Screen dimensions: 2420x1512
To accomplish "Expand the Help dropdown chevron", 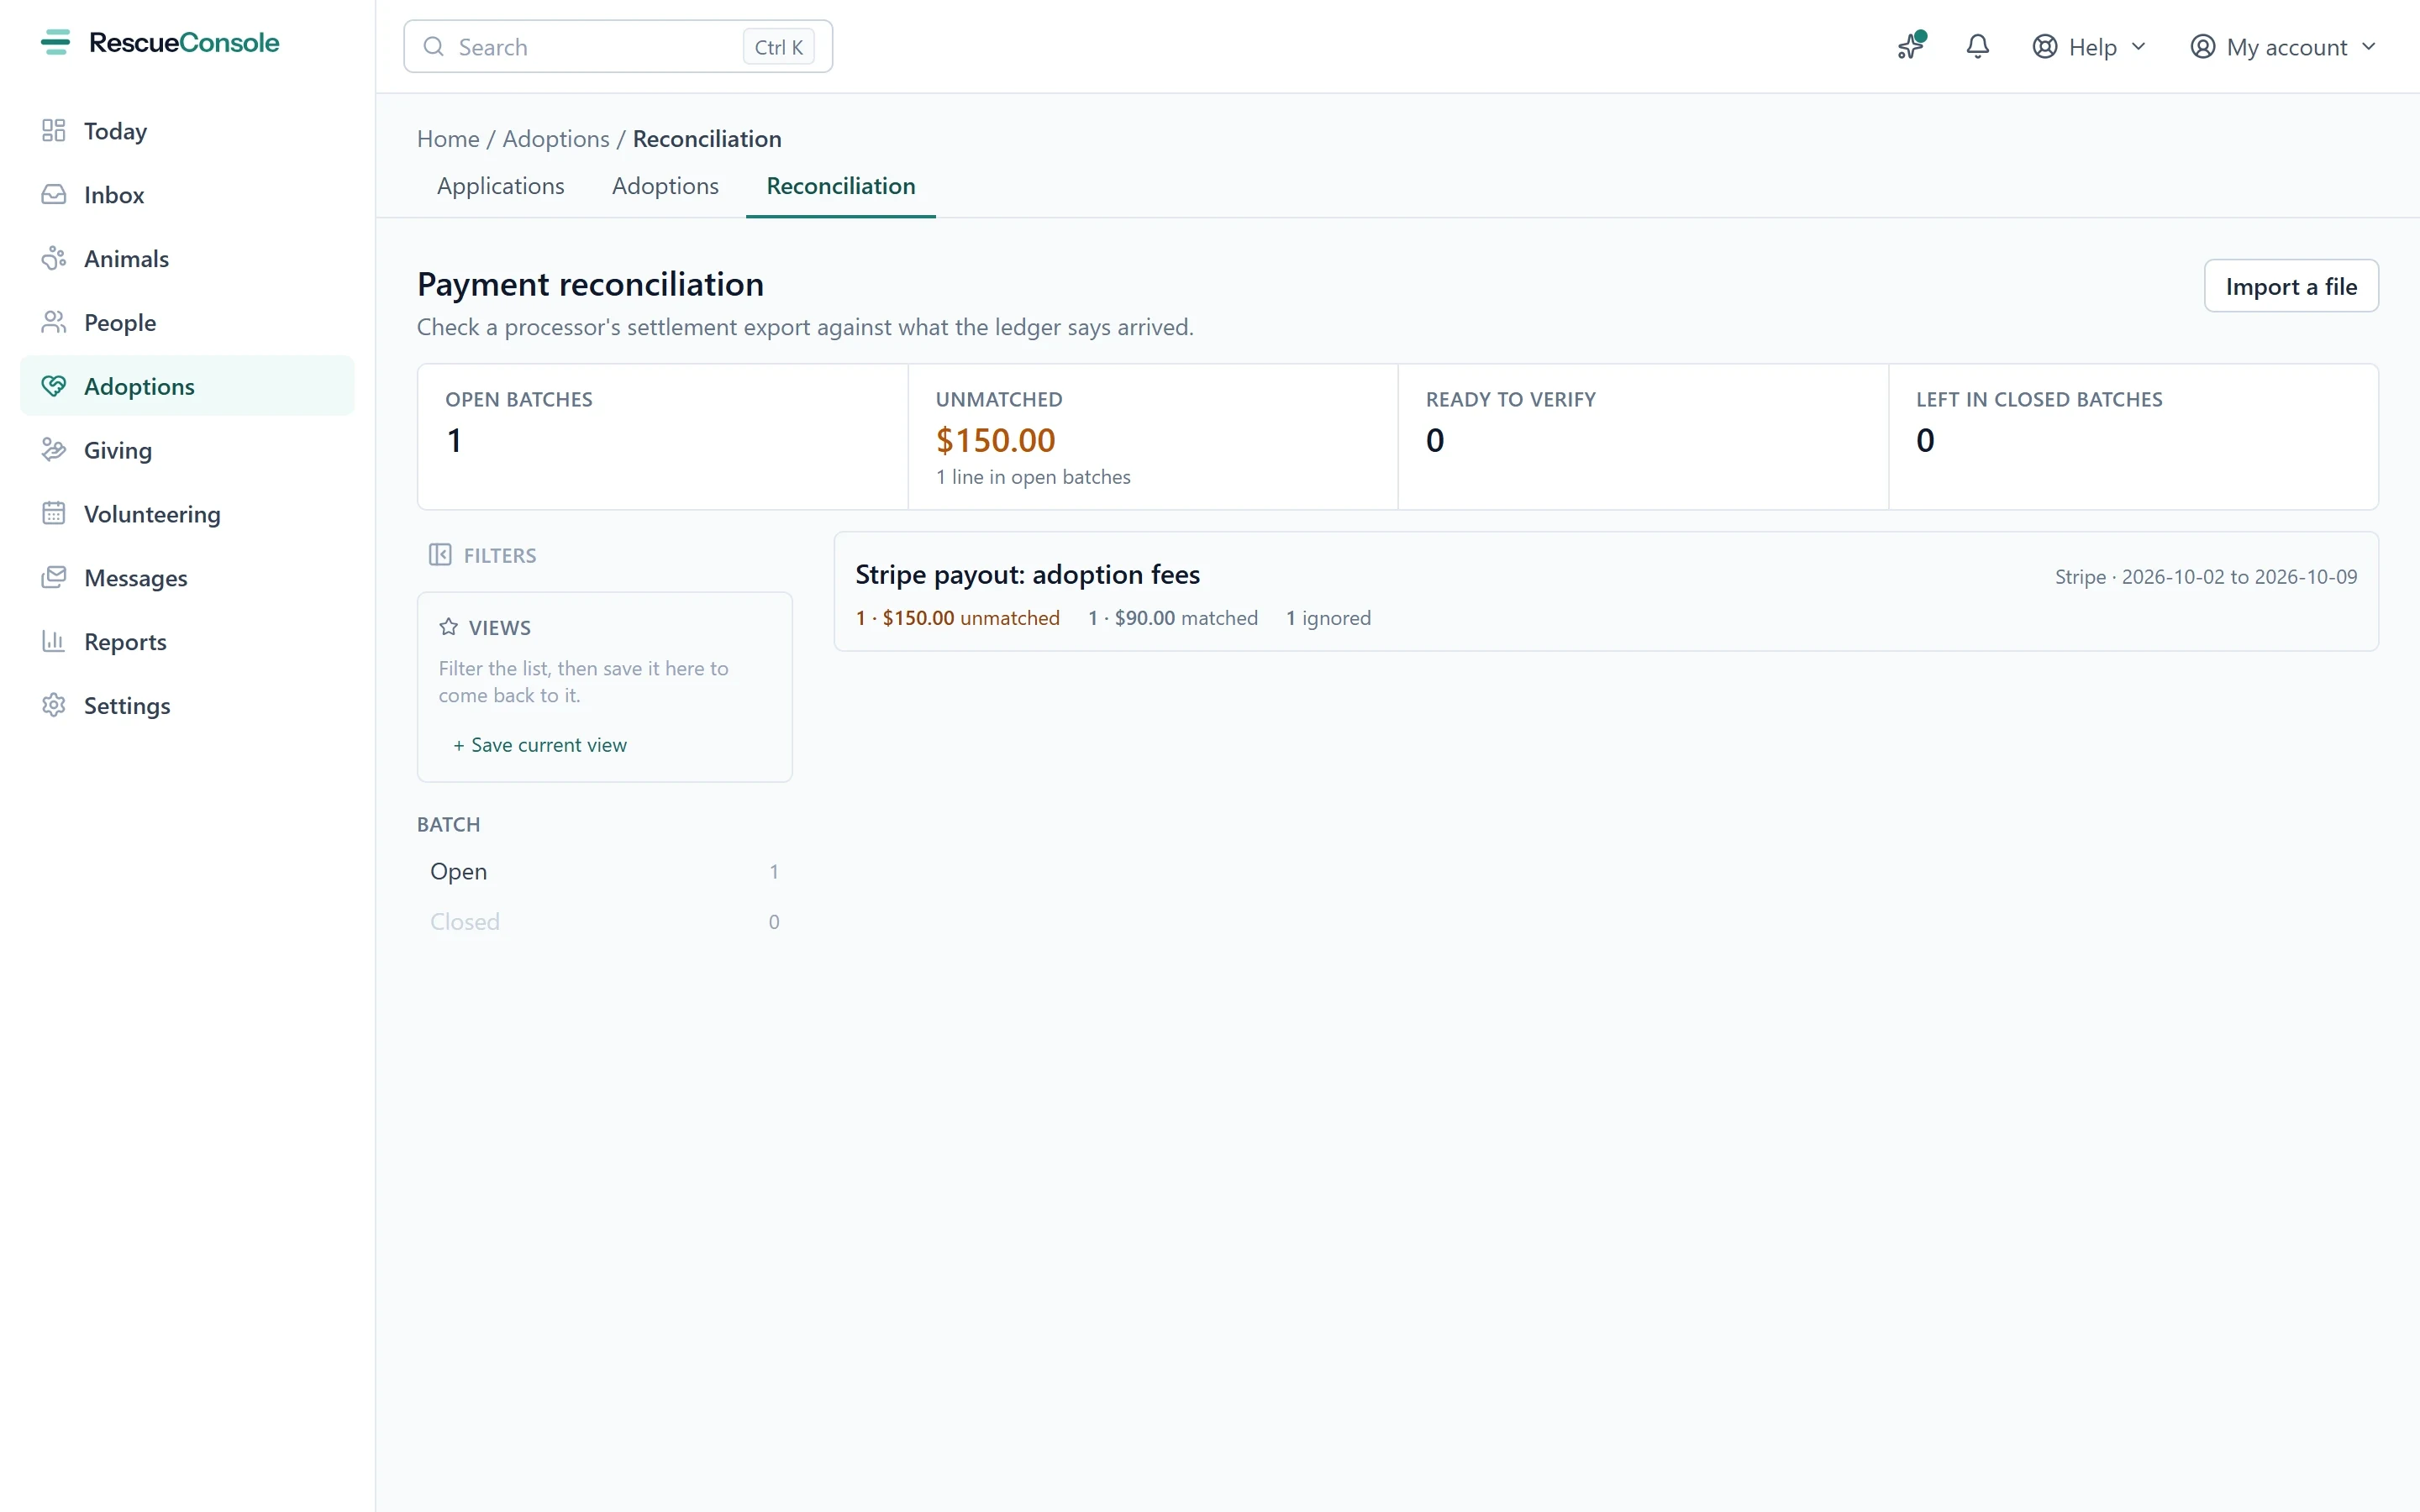I will 2139,47.
